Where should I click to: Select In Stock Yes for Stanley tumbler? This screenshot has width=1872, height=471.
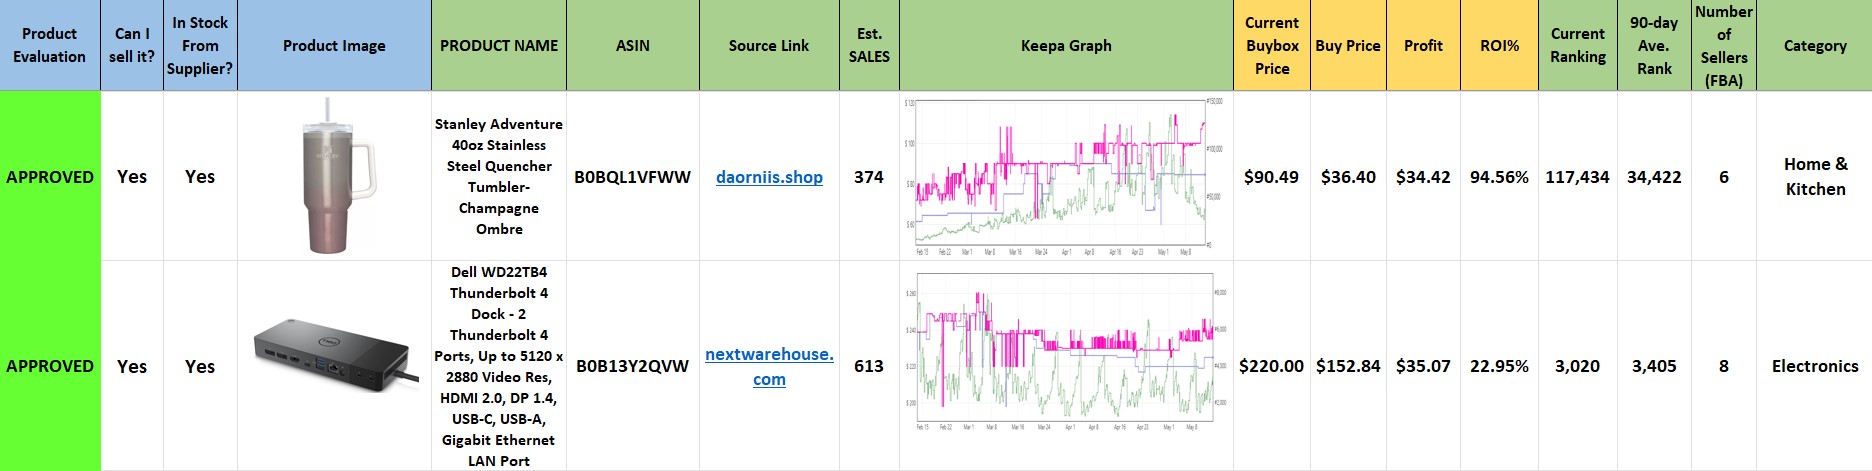click(x=200, y=177)
